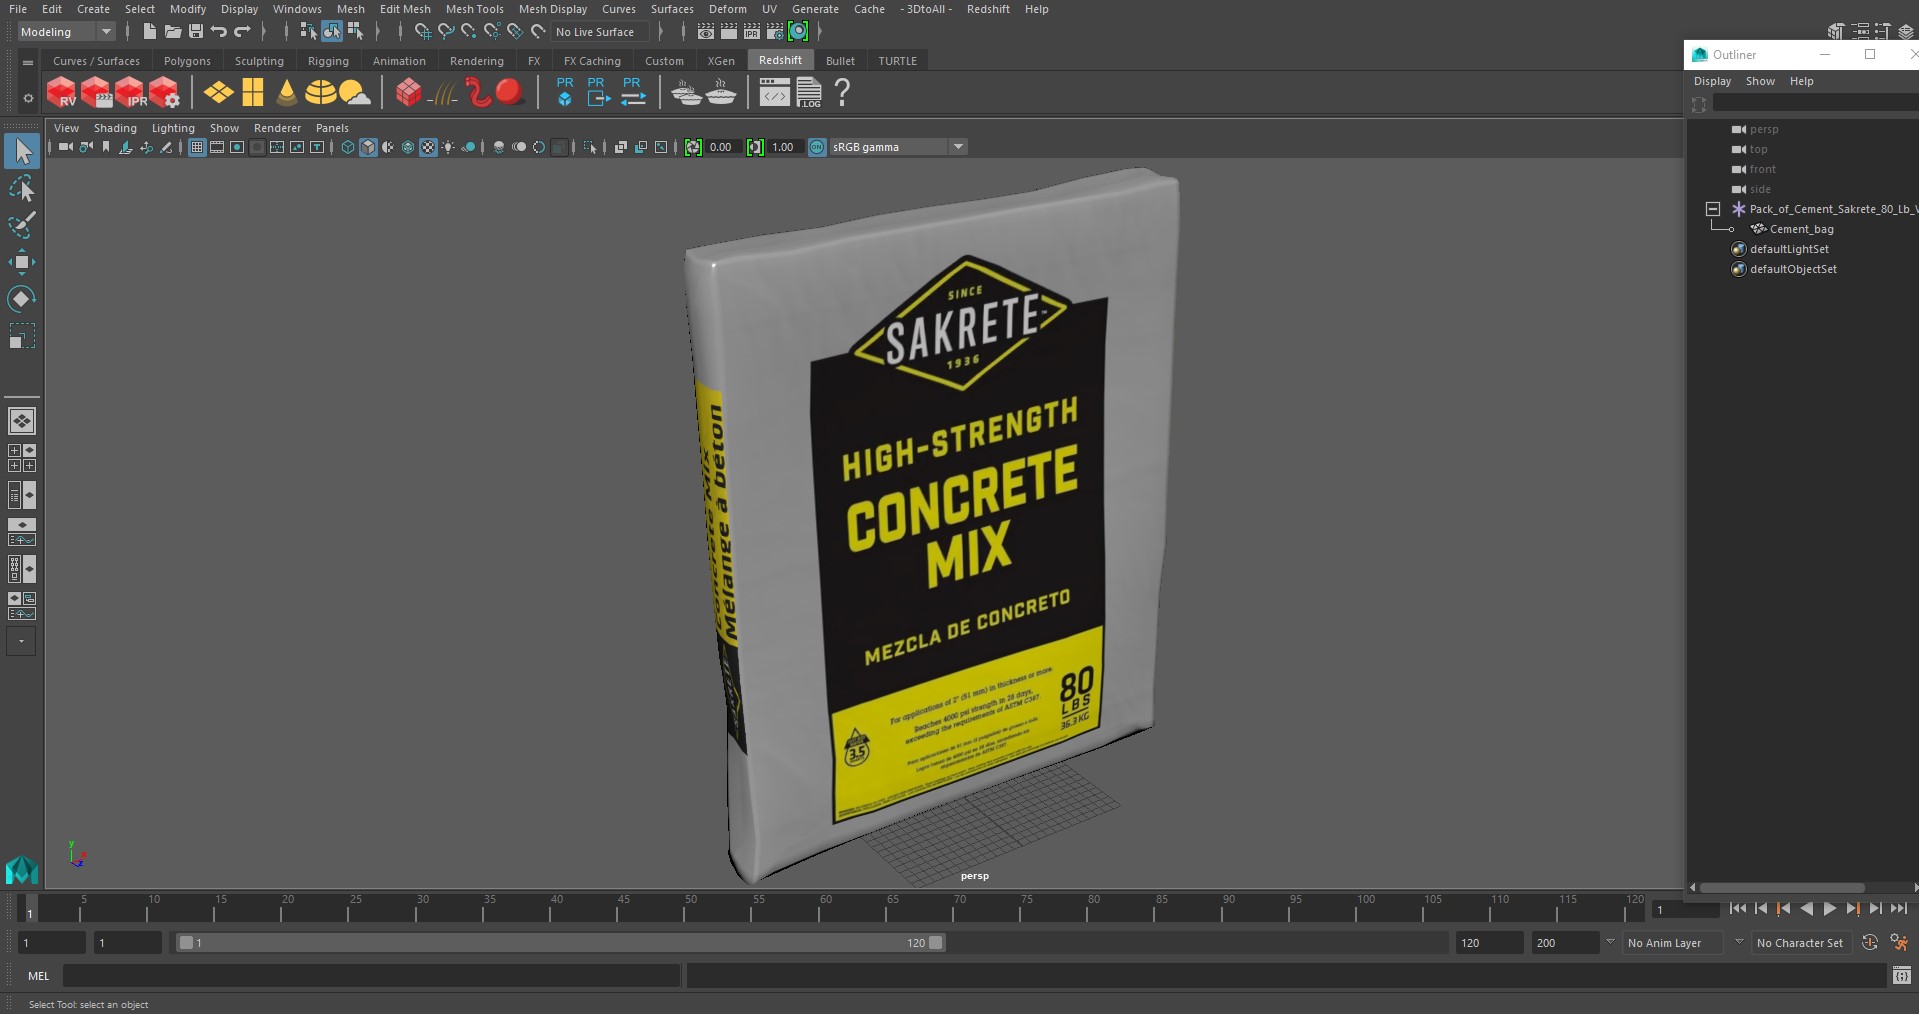1919x1014 pixels.
Task: Activate the Move tool in the toolbox
Action: pos(21,262)
